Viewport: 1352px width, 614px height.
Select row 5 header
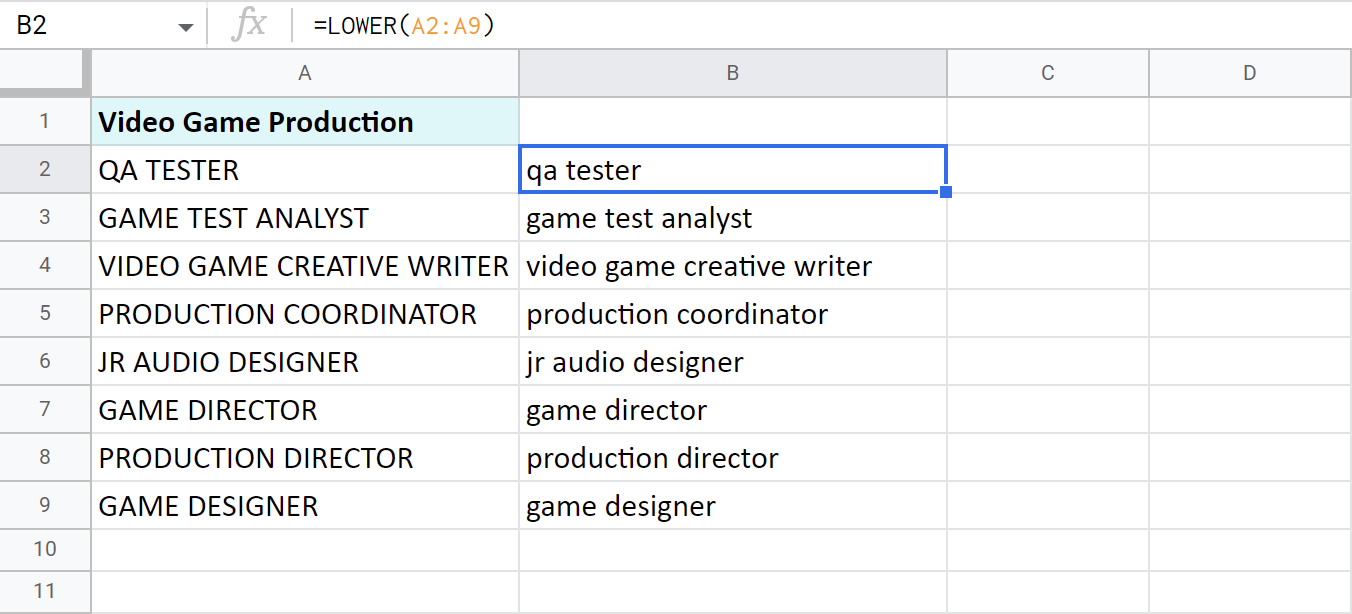(45, 313)
